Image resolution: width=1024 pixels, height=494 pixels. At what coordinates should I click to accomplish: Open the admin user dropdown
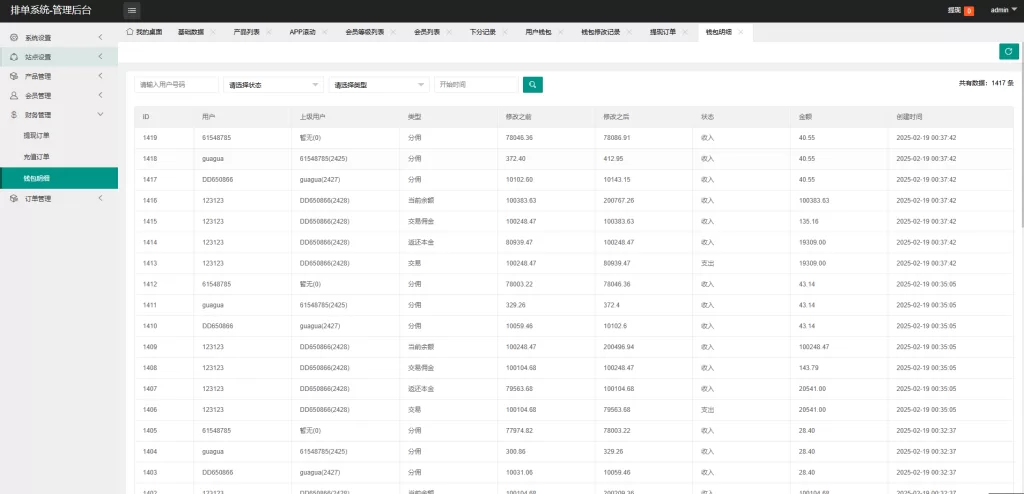[1003, 10]
